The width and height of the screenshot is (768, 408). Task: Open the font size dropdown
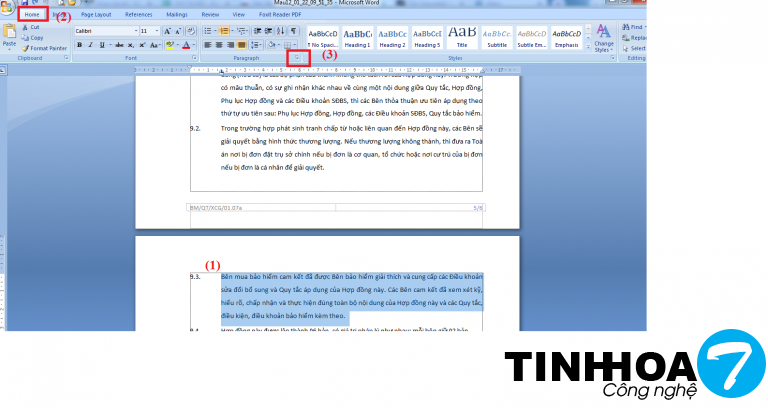(x=150, y=31)
